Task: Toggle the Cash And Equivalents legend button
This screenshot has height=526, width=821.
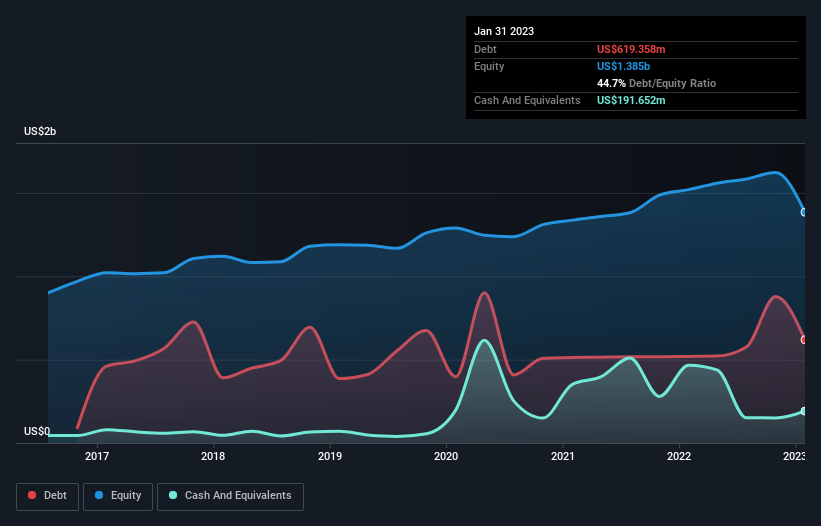Action: pos(230,496)
